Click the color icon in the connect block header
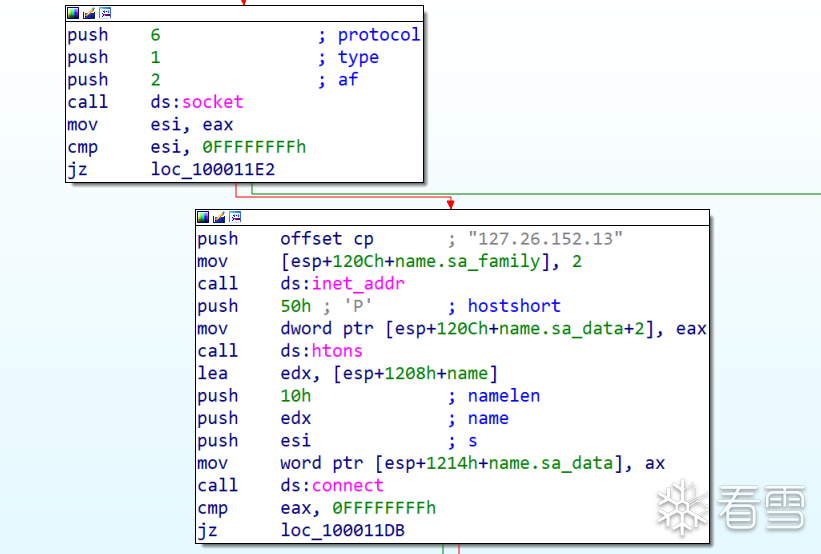 (203, 217)
